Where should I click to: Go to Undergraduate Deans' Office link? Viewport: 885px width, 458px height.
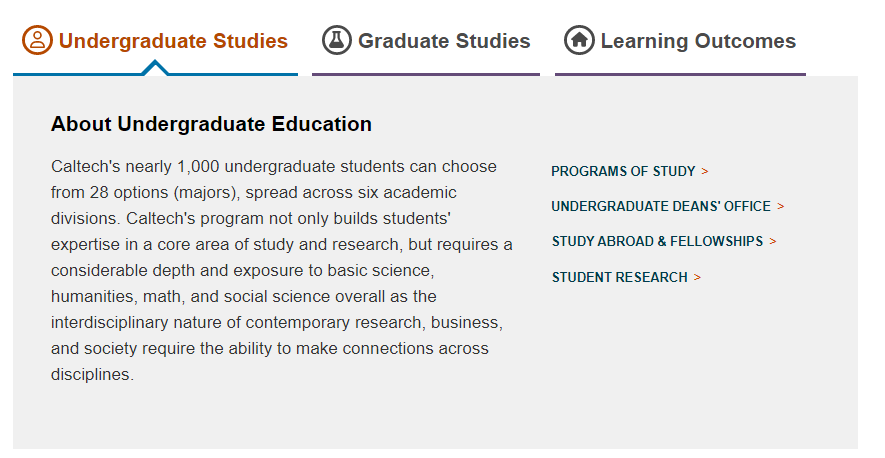tap(661, 207)
